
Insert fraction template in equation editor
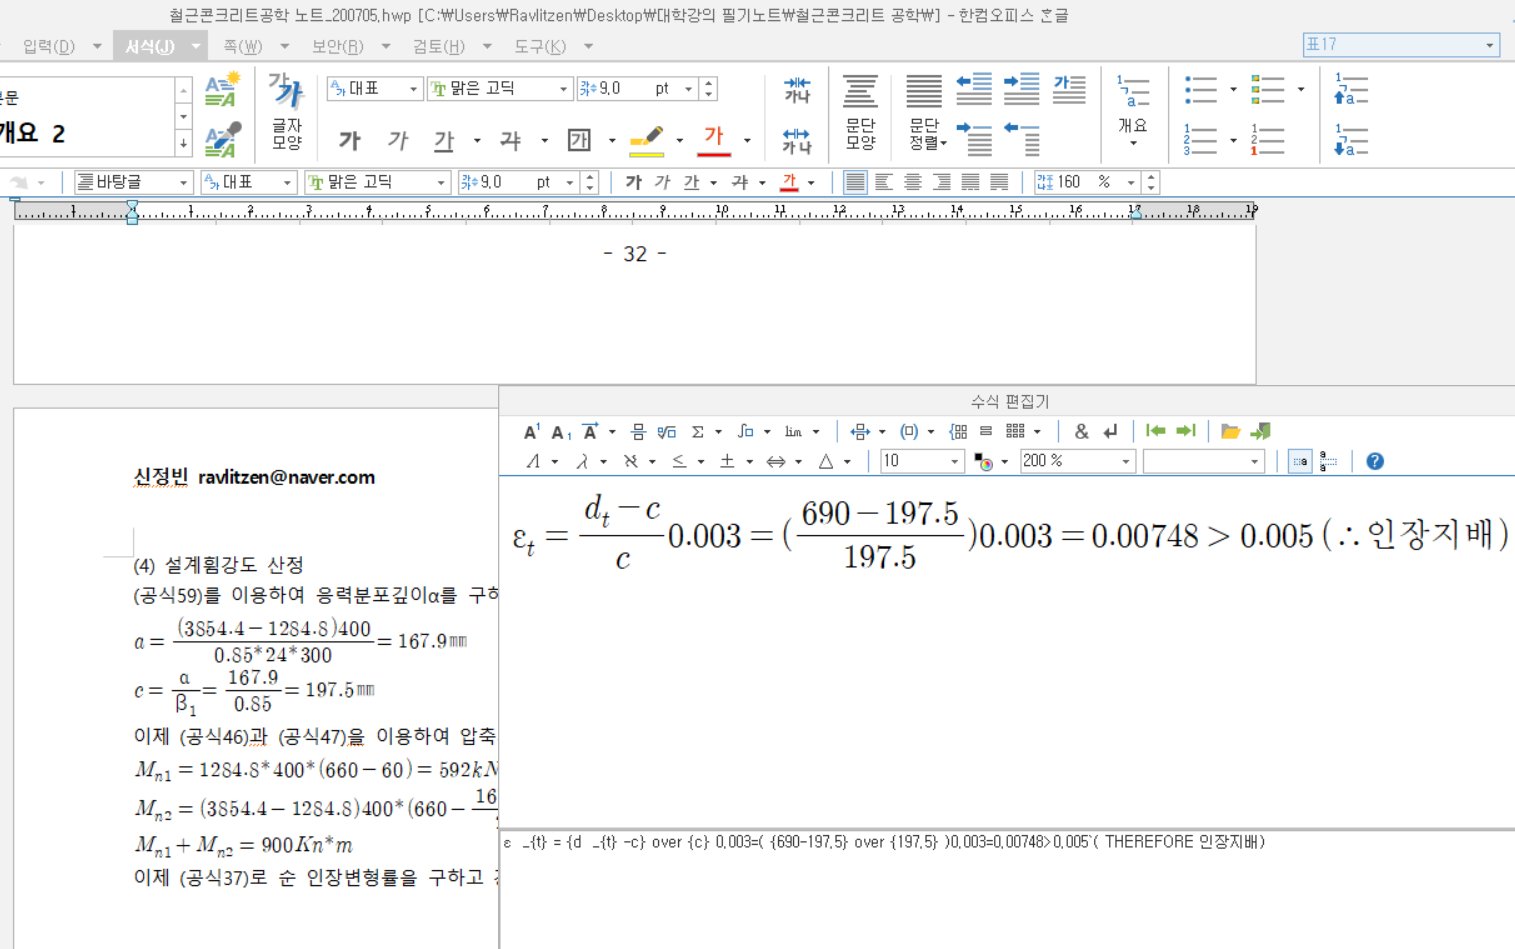pos(638,431)
